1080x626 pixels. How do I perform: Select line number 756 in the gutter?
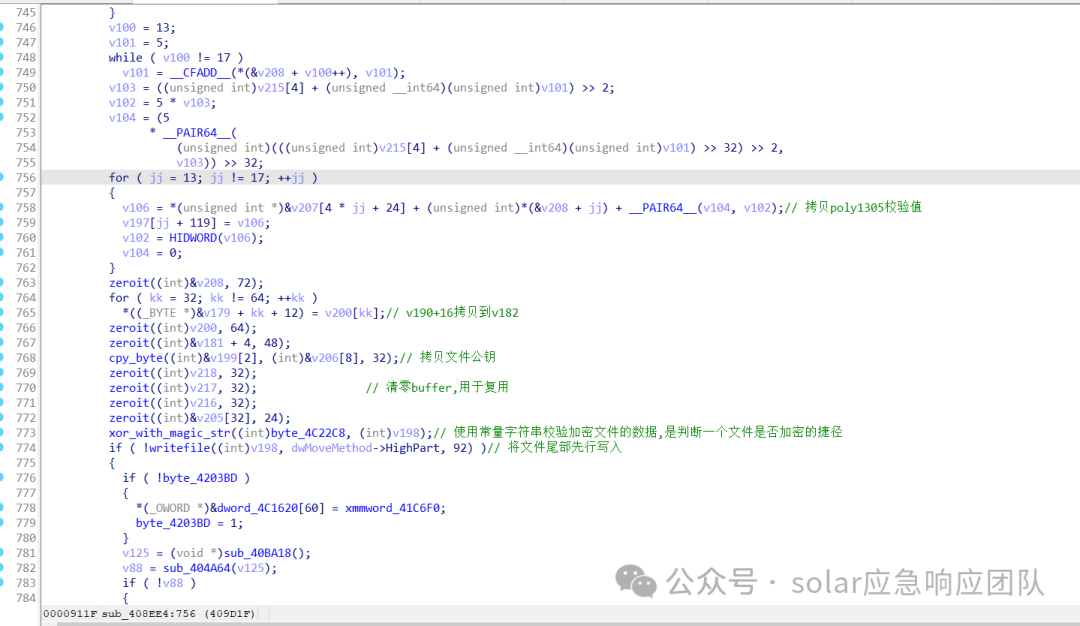point(25,178)
